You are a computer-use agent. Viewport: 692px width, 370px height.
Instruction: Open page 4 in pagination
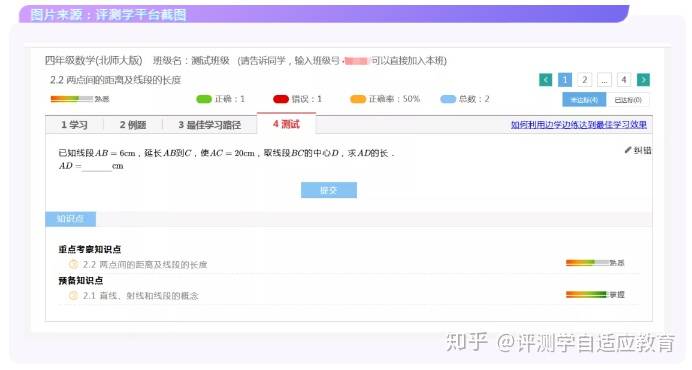(624, 80)
